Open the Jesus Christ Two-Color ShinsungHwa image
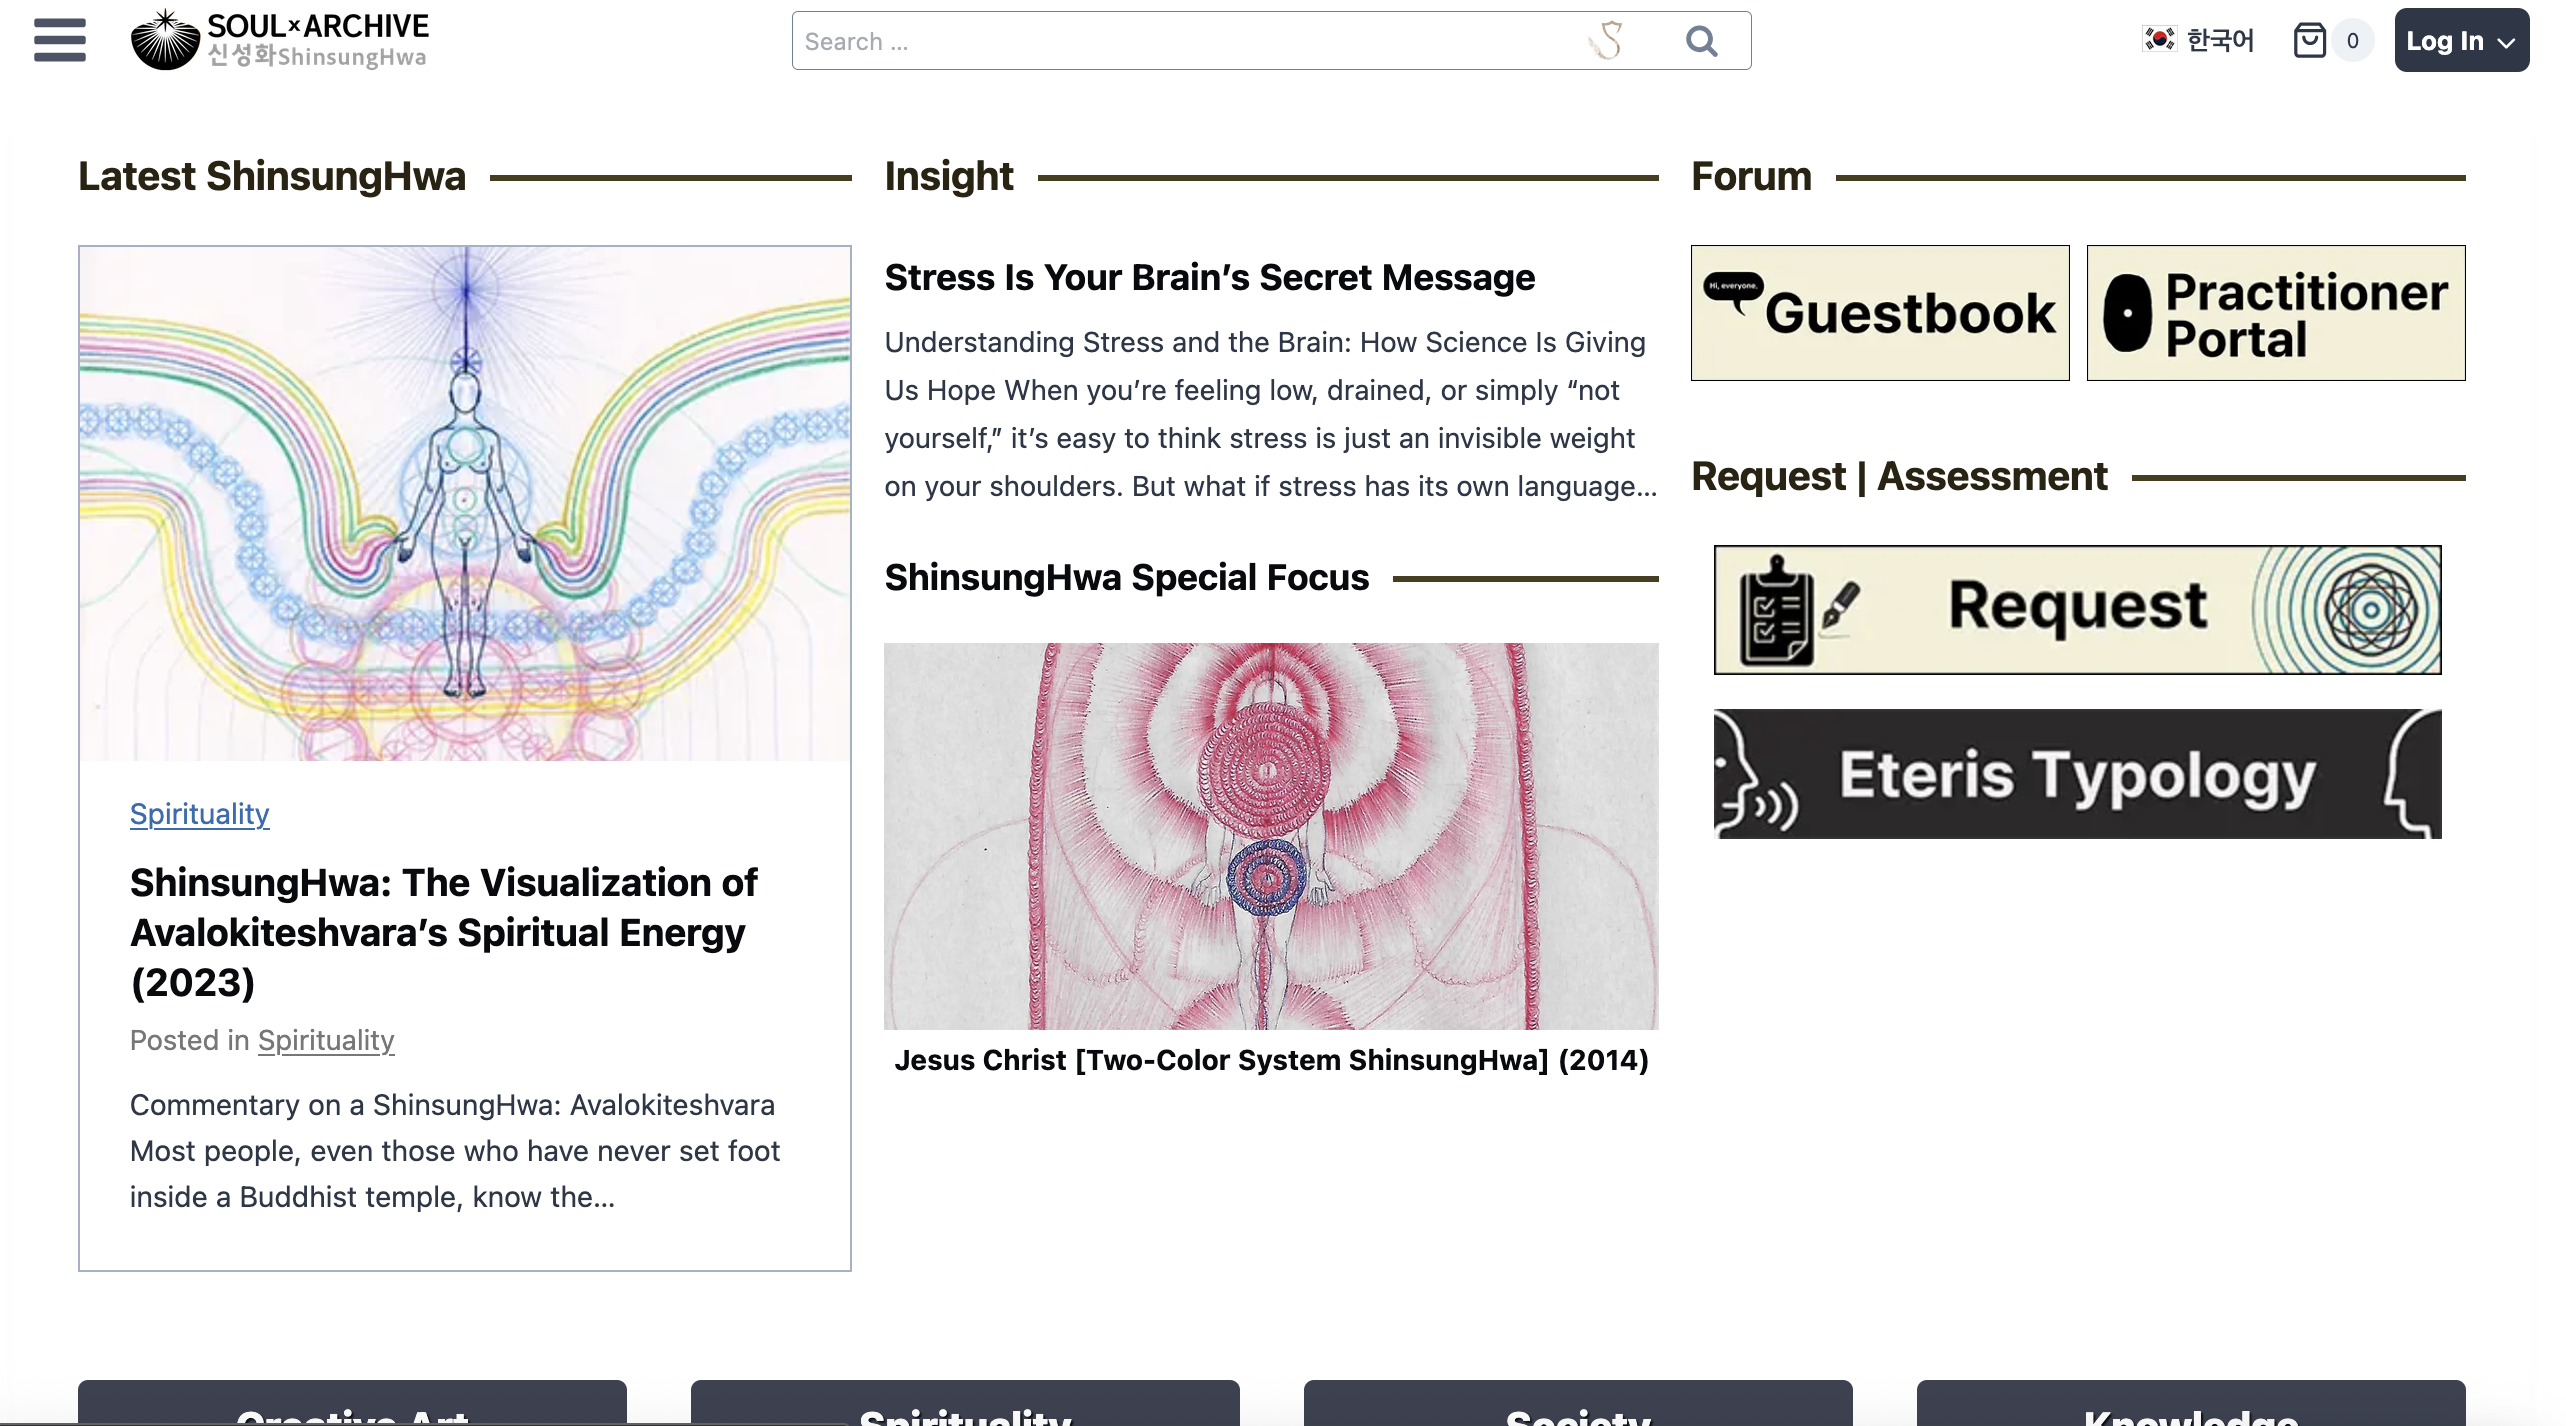 [1270, 836]
